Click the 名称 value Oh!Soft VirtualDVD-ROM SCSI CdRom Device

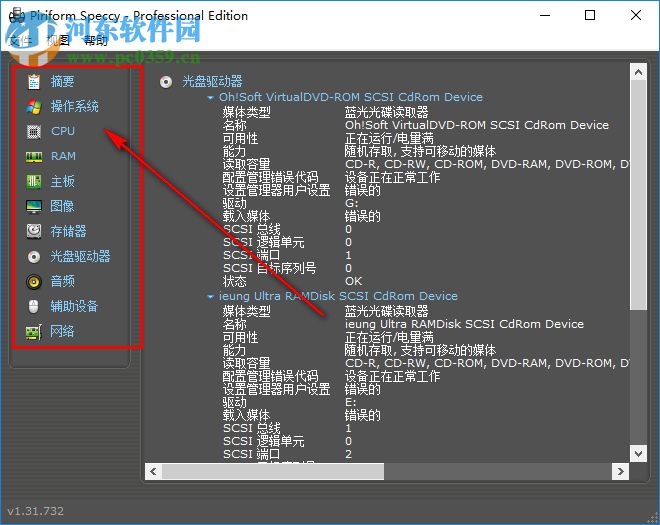point(477,125)
